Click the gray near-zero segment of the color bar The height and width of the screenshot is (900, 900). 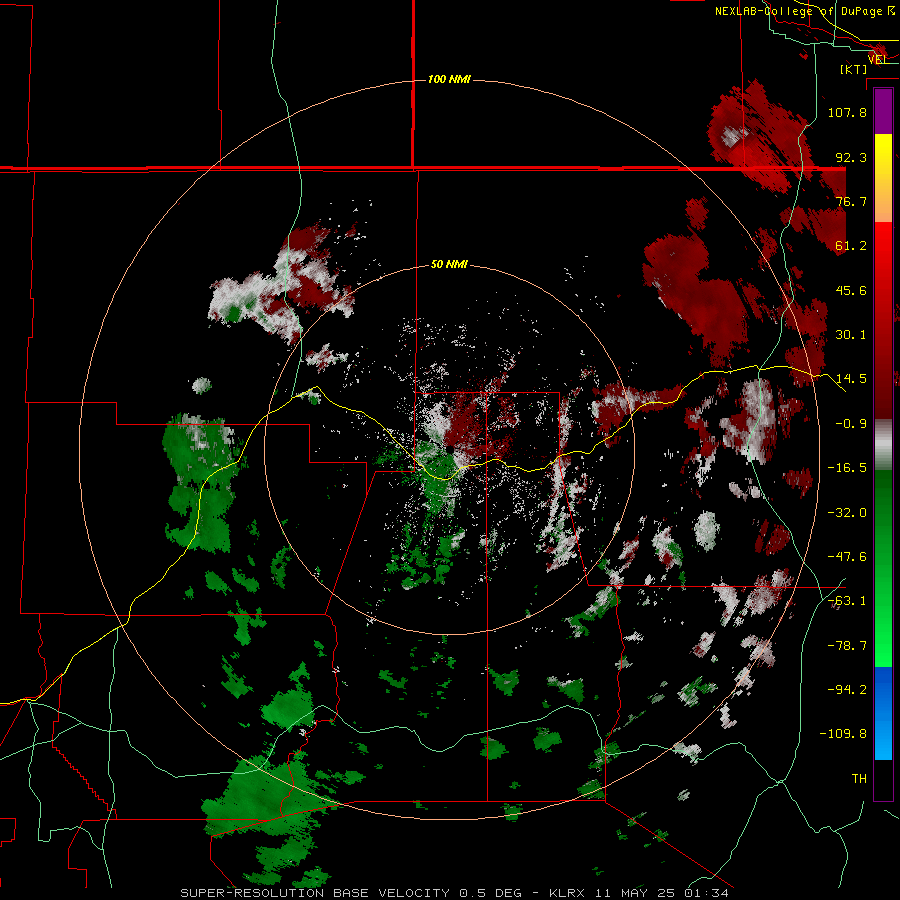883,445
